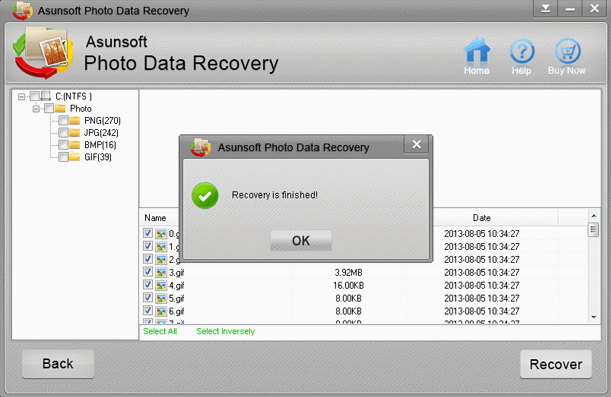Click the Date column header
This screenshot has height=397, width=611.
482,218
